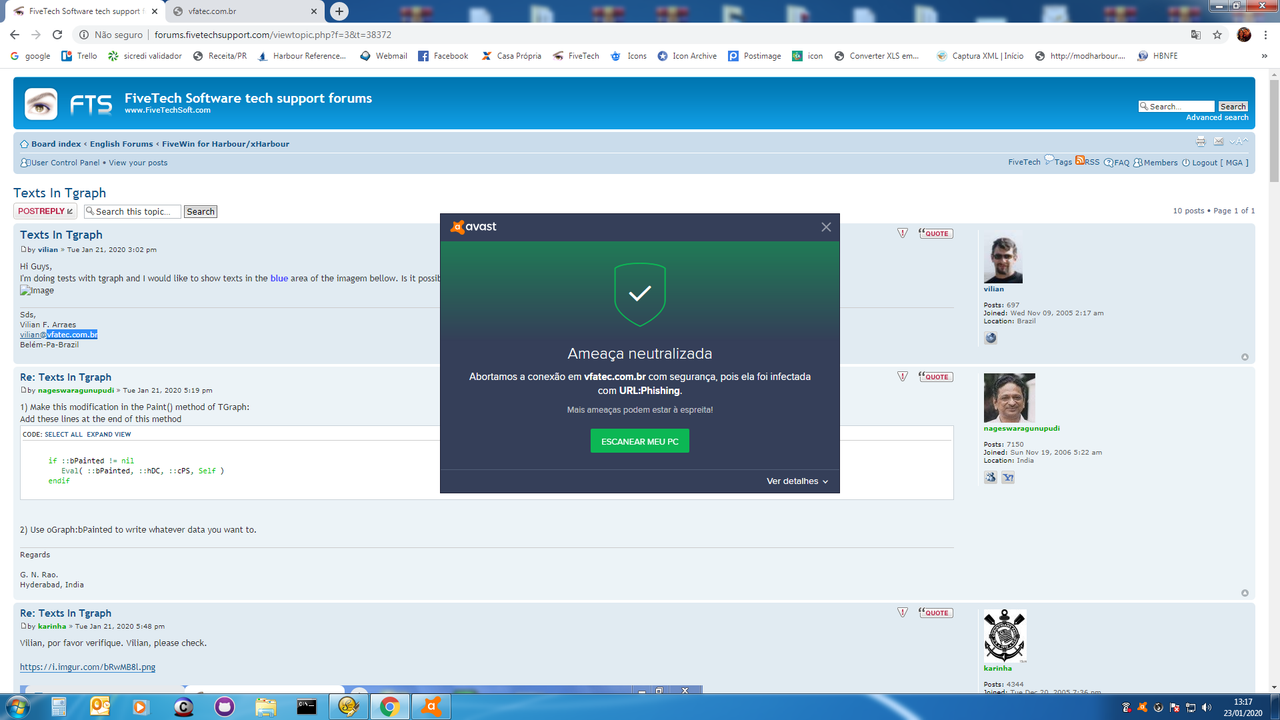Email this topic to a friend
1280x720 pixels.
click(1219, 142)
